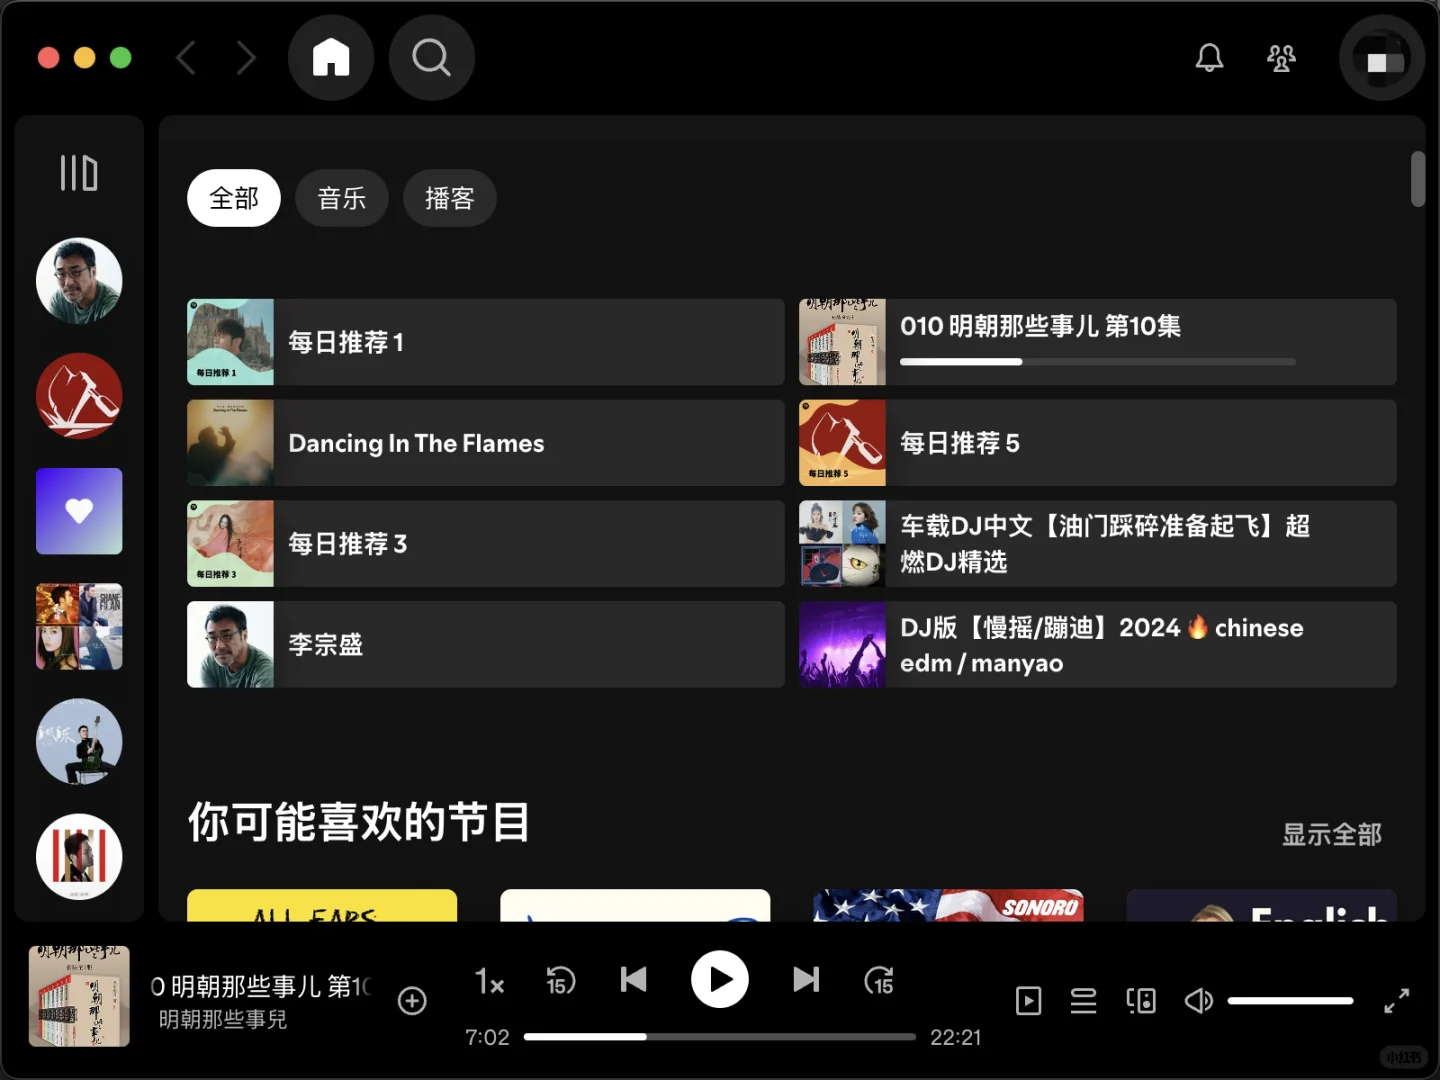Screen dimensions: 1440x1080
Task: Open the Search page
Action: pos(431,57)
